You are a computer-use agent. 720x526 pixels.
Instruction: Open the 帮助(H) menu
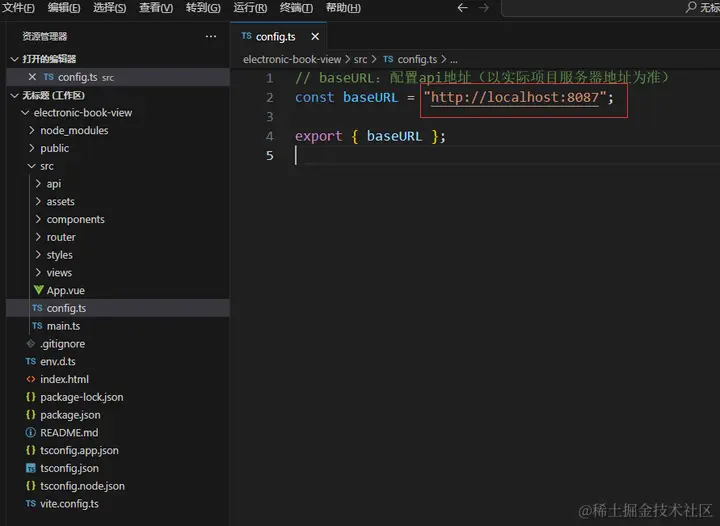[x=343, y=8]
